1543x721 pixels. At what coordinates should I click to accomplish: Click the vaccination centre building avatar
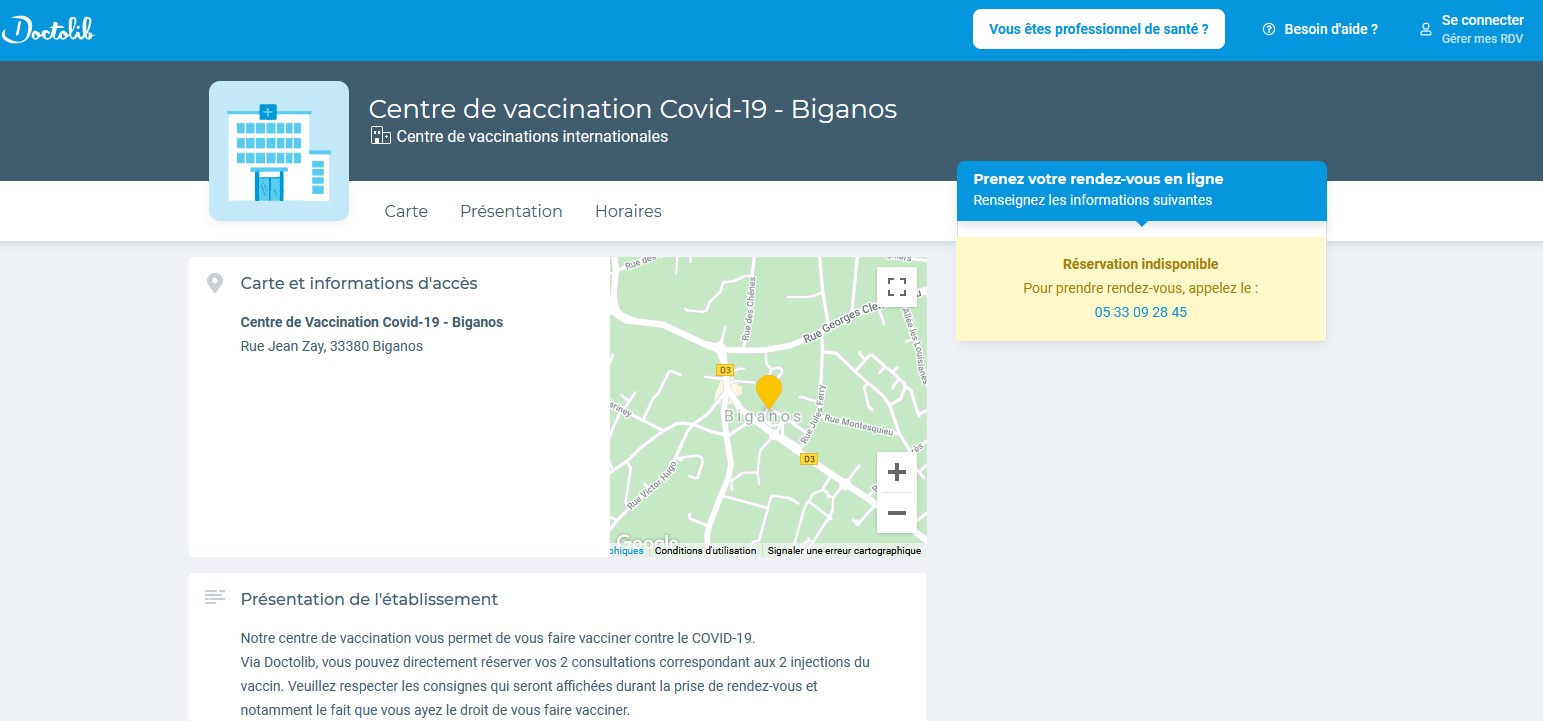tap(279, 151)
